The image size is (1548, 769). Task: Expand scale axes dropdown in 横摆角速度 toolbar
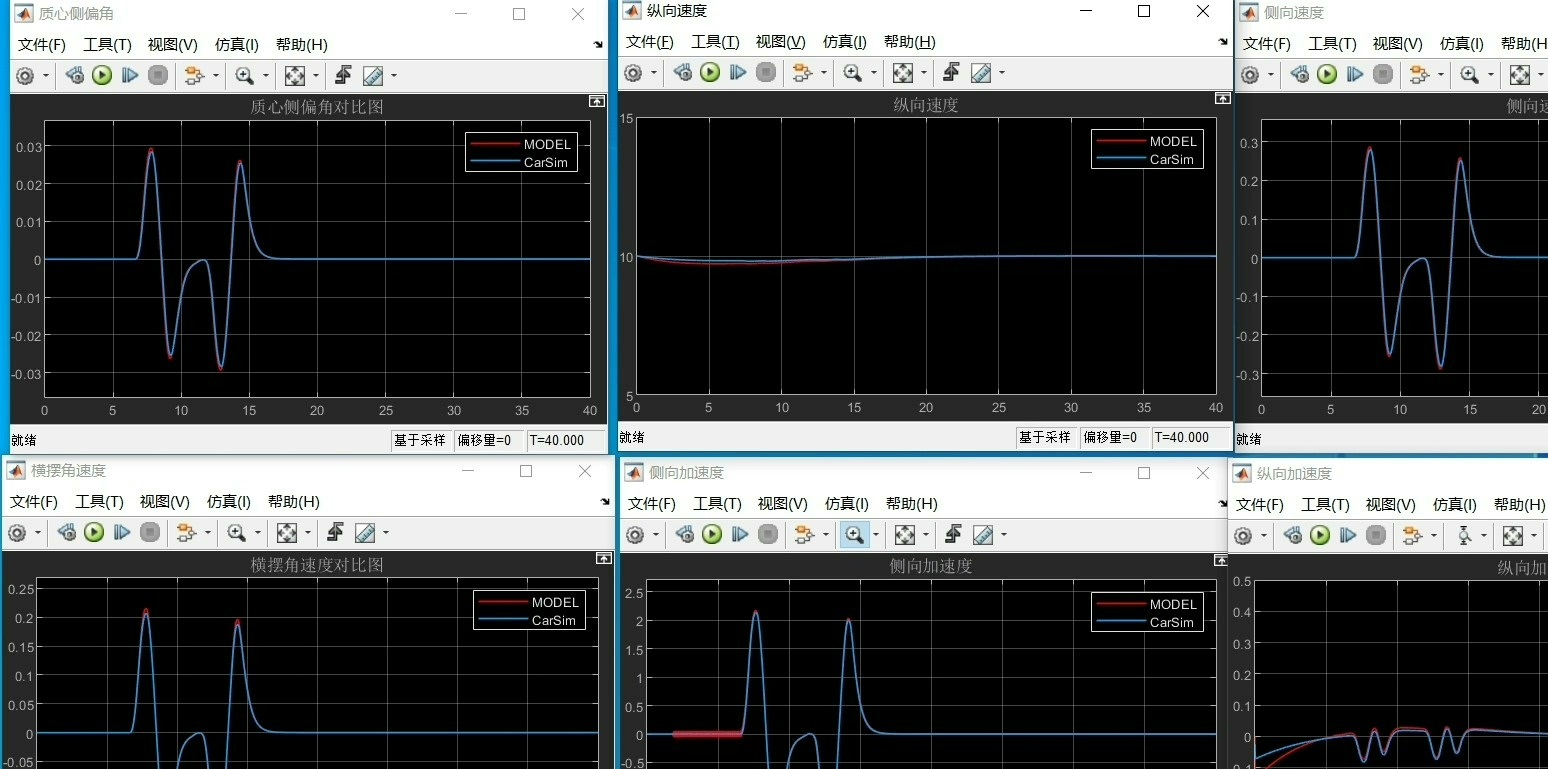pyautogui.click(x=307, y=534)
